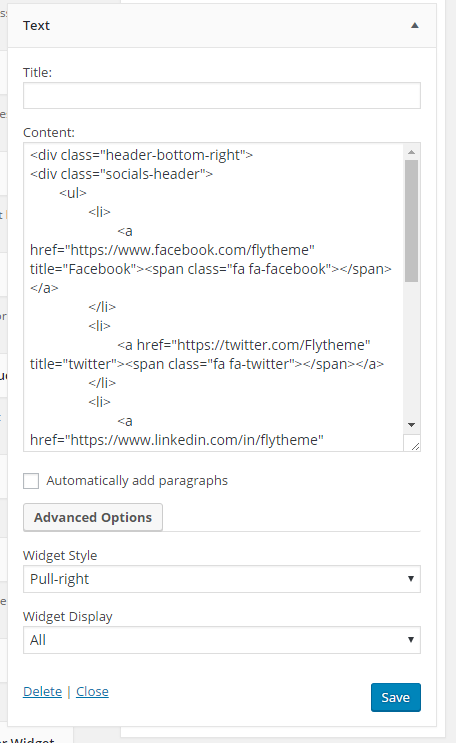This screenshot has width=456, height=743.
Task: Click the Text widget header title
Action: (x=36, y=26)
